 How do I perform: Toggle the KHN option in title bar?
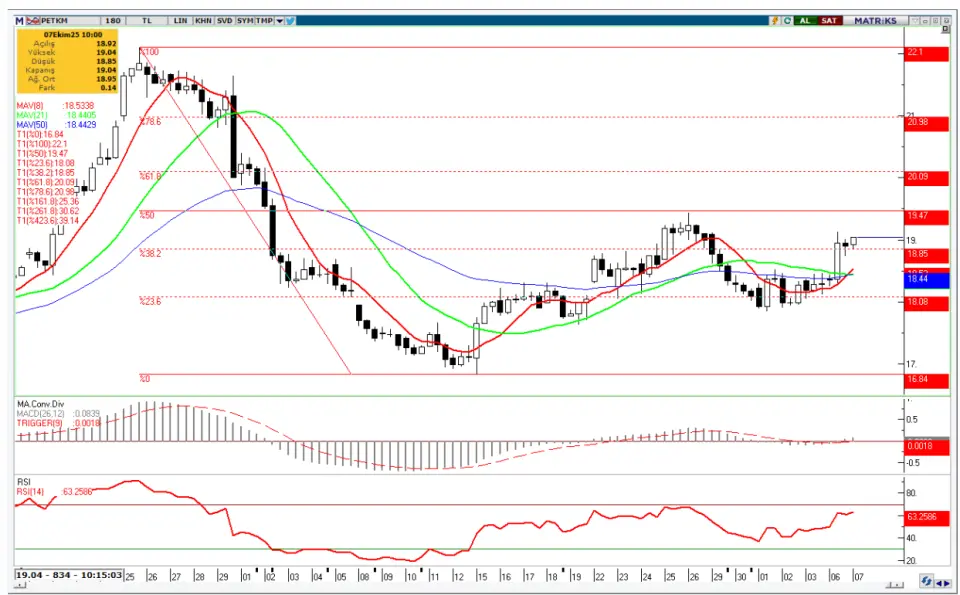(x=203, y=20)
